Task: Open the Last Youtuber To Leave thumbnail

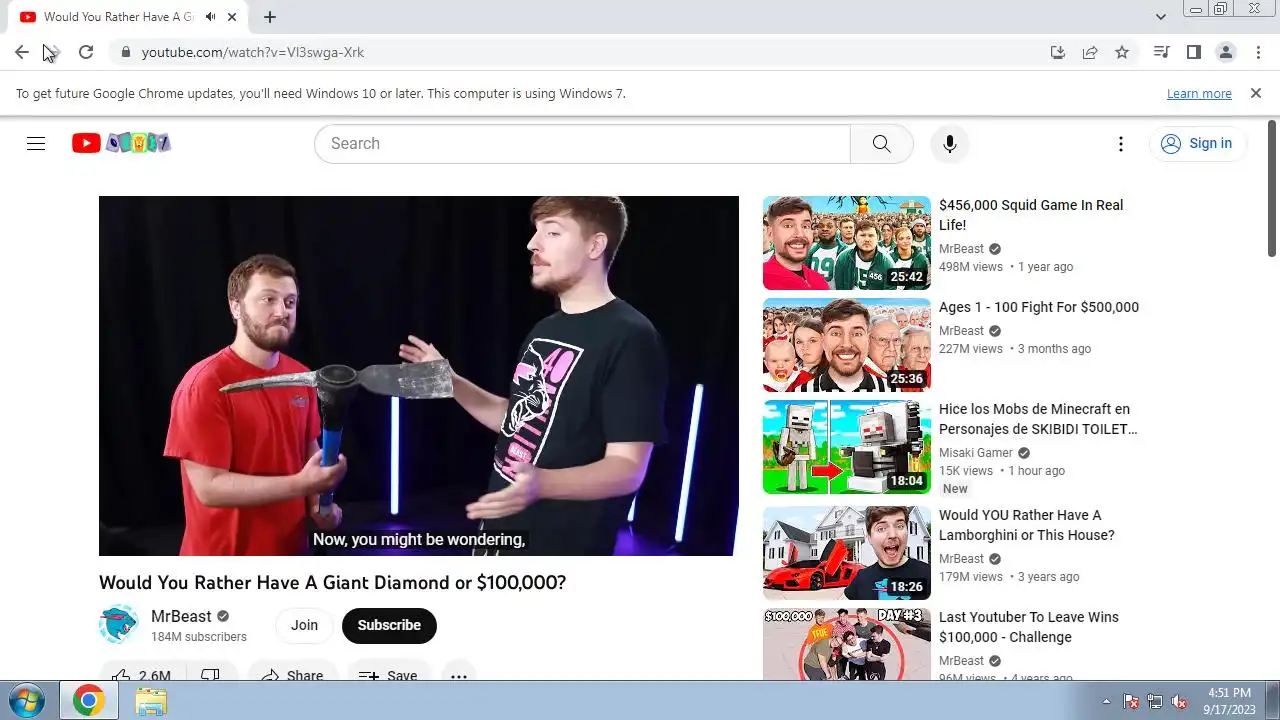Action: [x=847, y=644]
